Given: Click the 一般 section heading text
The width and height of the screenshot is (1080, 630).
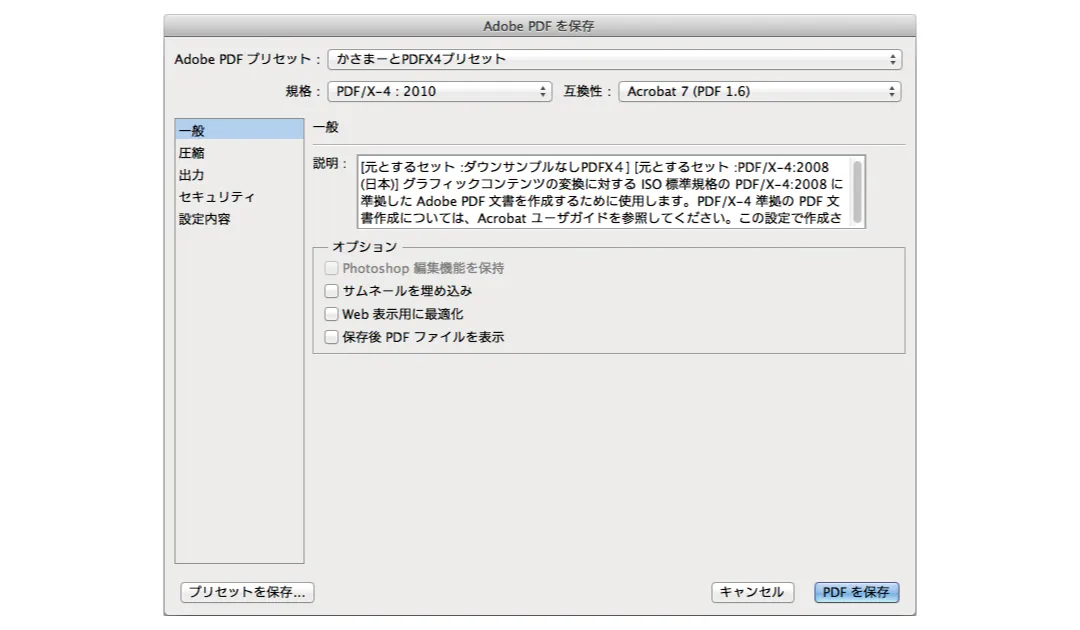Looking at the screenshot, I should tap(326, 127).
